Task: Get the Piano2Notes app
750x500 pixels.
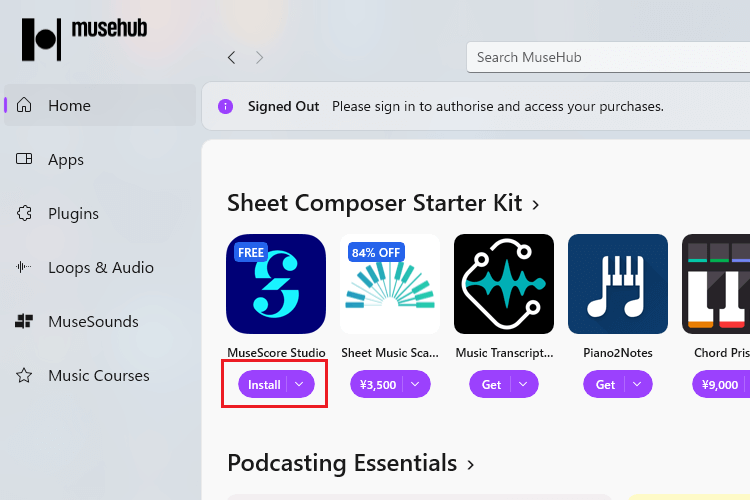Action: pos(605,385)
